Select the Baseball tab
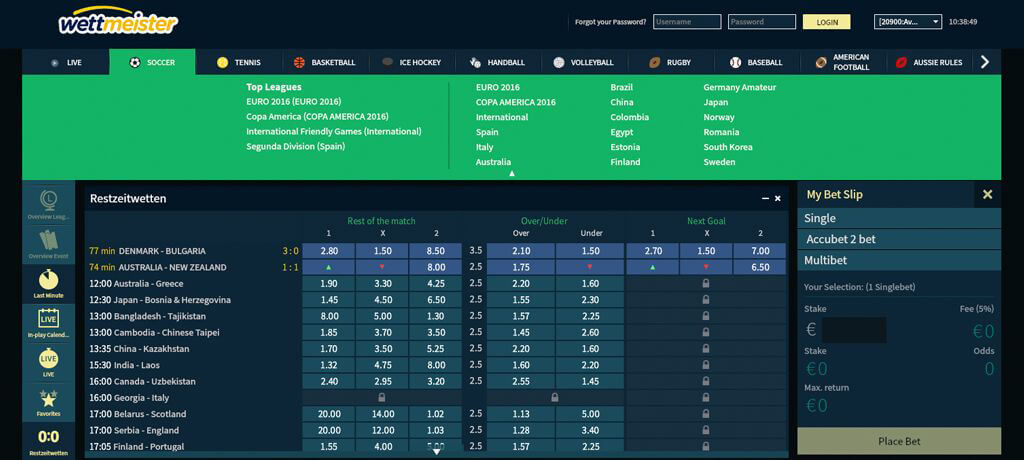Image resolution: width=1024 pixels, height=460 pixels. point(756,62)
